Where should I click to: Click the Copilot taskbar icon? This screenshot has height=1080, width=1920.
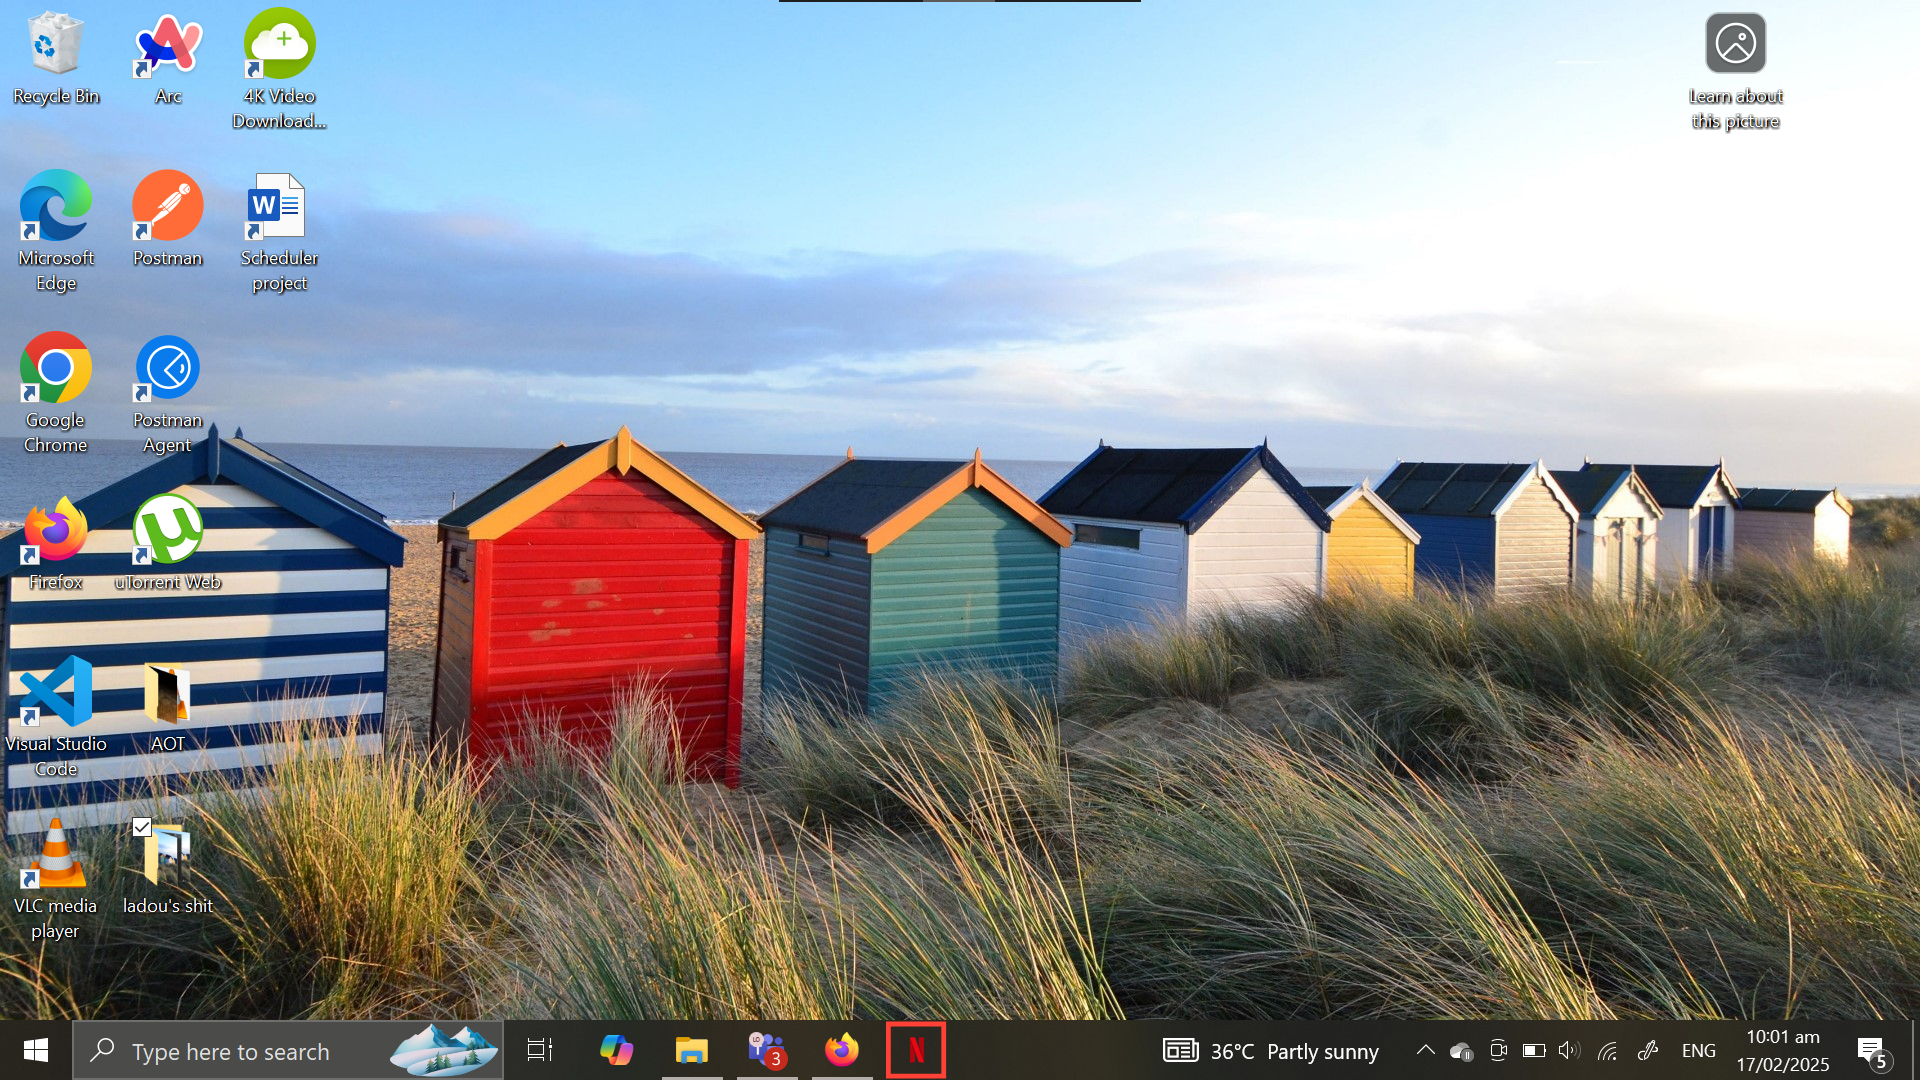616,1051
